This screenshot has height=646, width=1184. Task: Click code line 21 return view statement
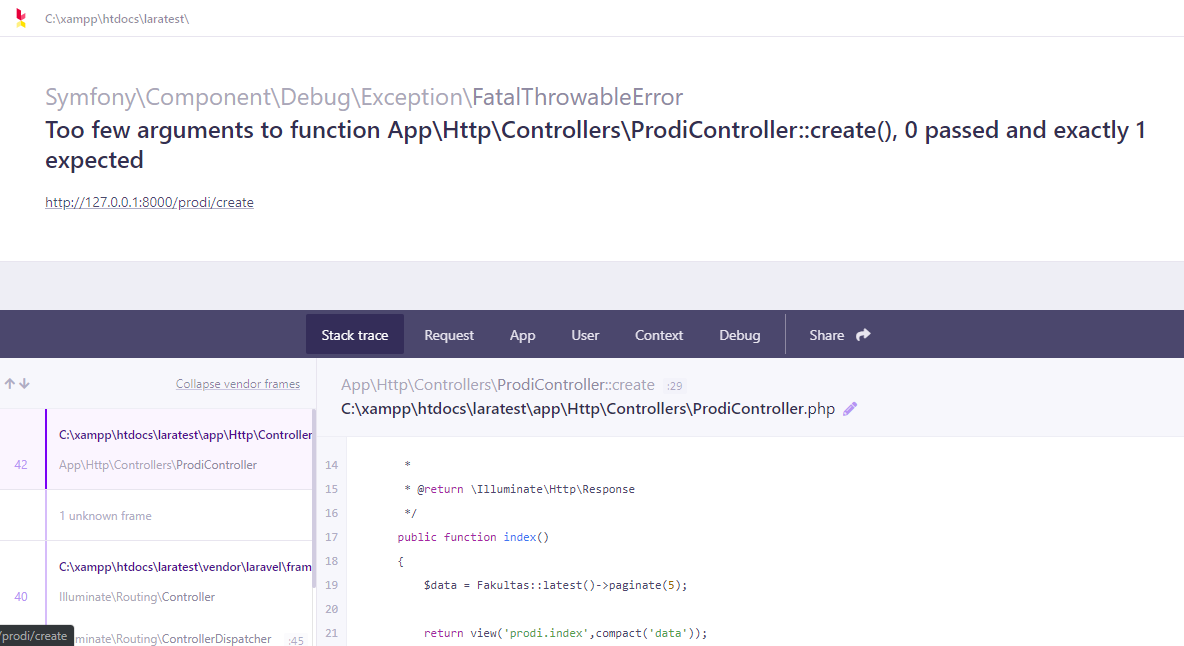pos(566,633)
